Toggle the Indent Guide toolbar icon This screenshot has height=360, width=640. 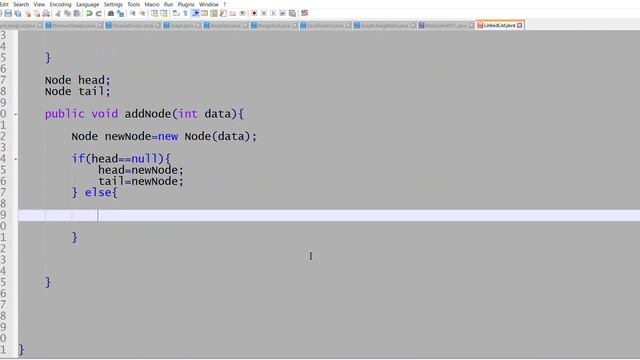pyautogui.click(x=195, y=13)
